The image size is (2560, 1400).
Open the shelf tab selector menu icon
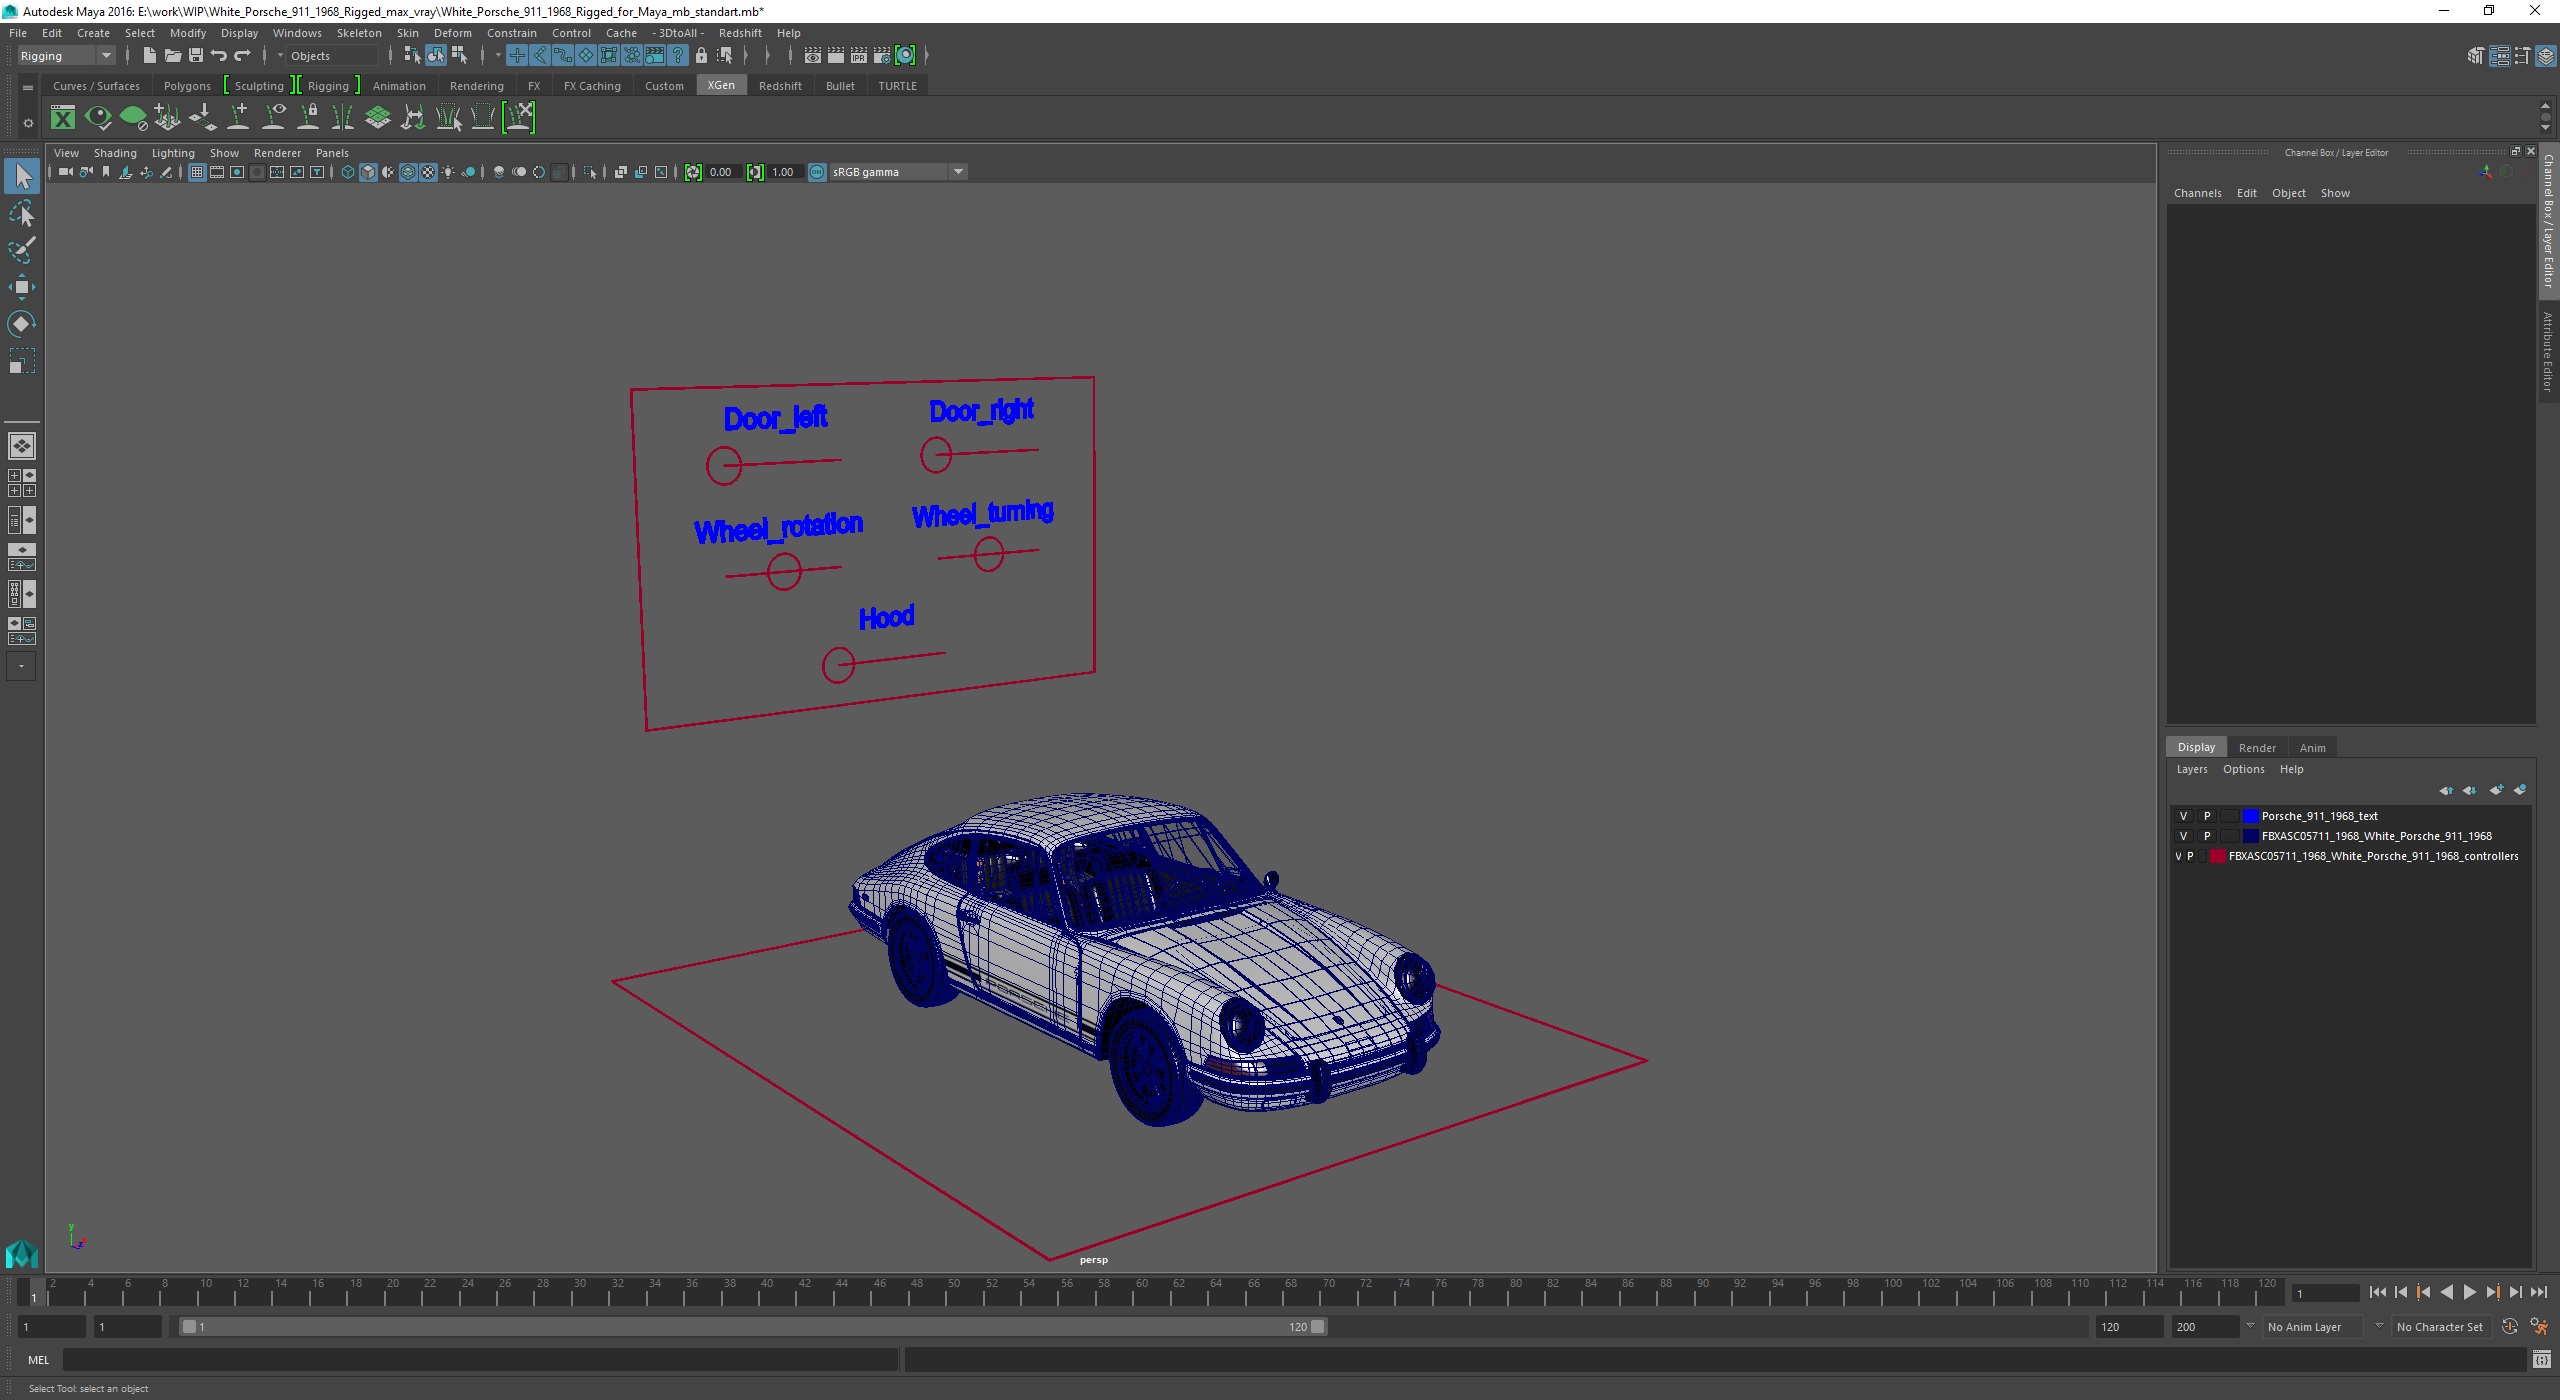pos(27,88)
